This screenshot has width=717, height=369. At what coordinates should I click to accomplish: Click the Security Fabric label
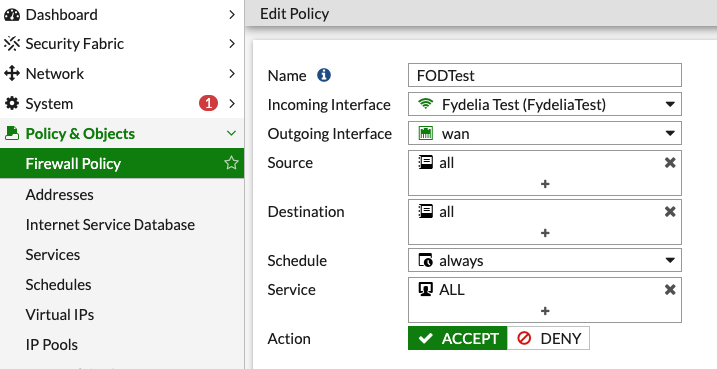pyautogui.click(x=75, y=44)
